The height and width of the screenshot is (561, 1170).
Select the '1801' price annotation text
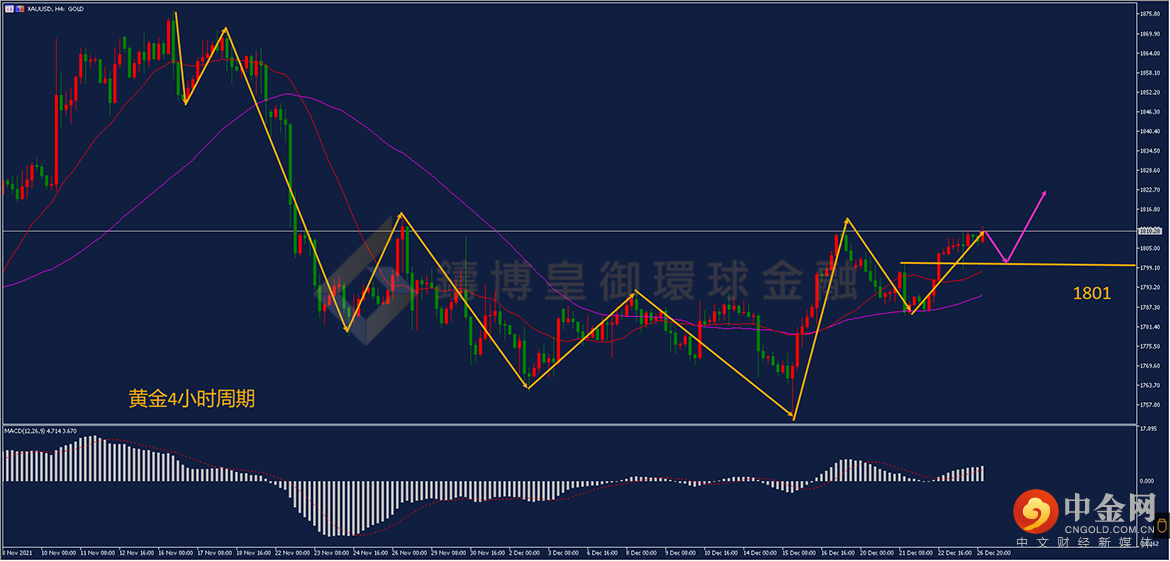pos(1092,295)
